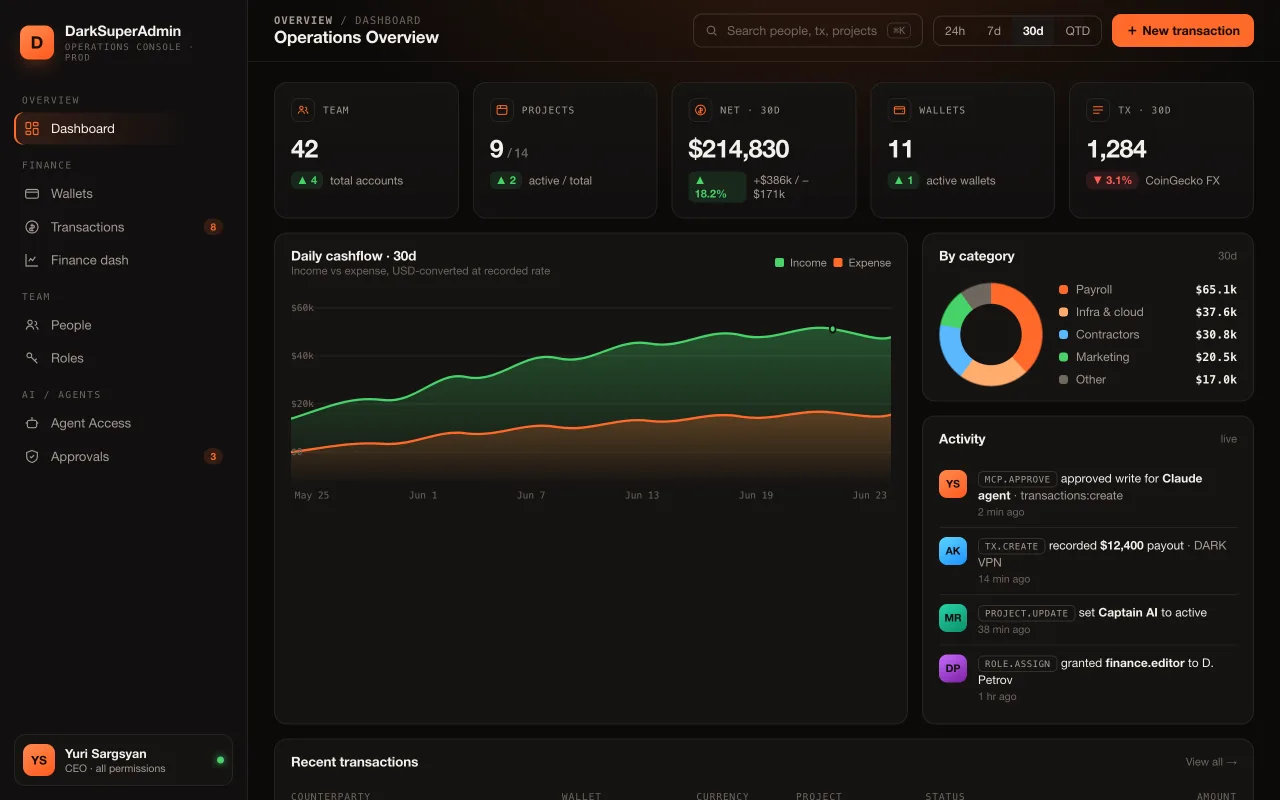This screenshot has height=800, width=1280.
Task: Click the AK avatar in Activity feed
Action: [x=953, y=551]
